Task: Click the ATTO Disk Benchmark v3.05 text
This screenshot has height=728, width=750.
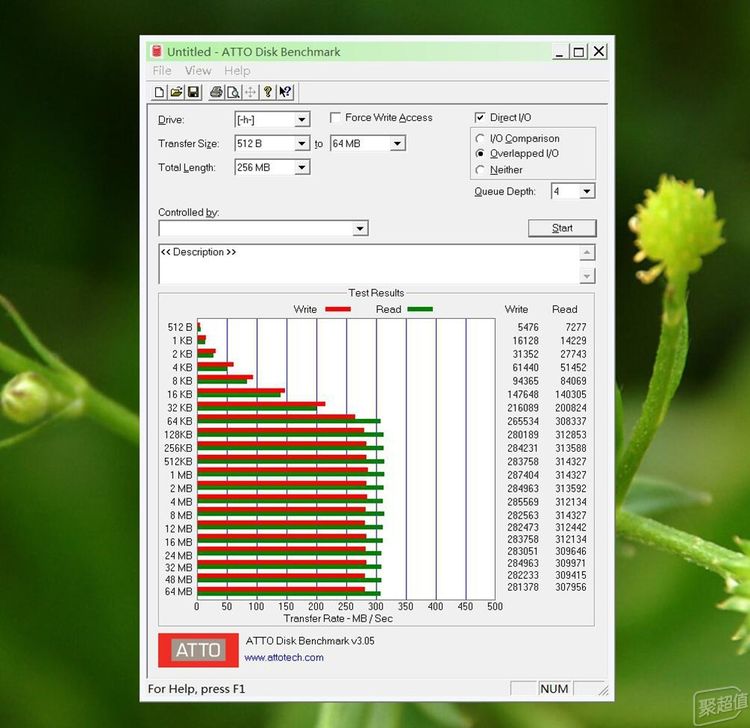Action: coord(310,641)
